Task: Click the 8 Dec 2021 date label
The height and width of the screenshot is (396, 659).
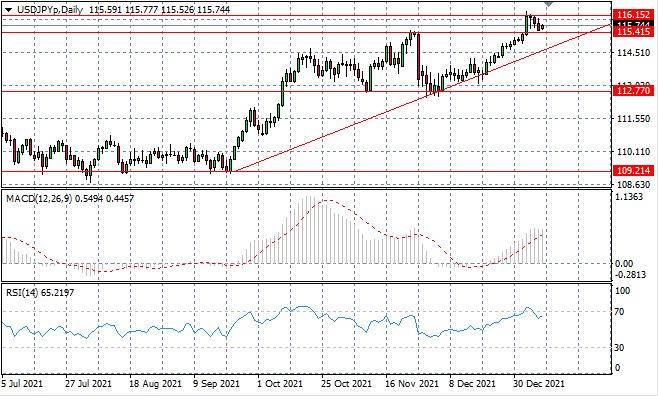Action: pyautogui.click(x=473, y=384)
